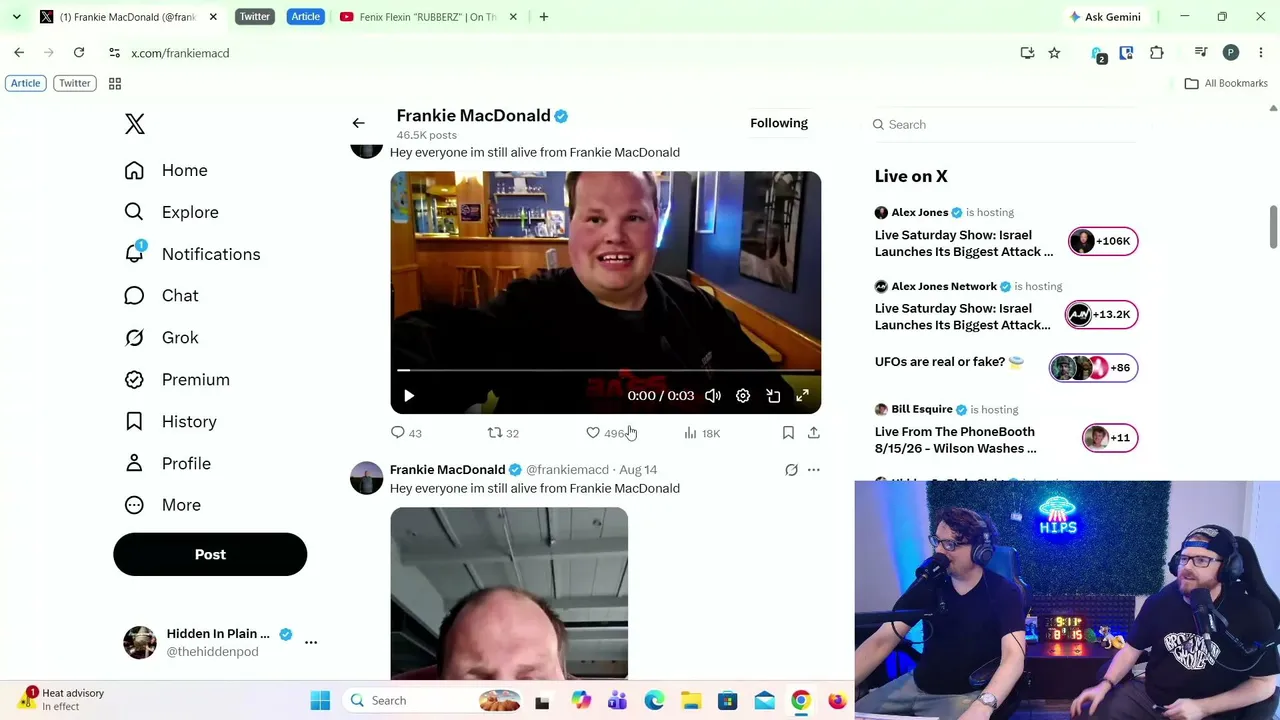Open the second video thumbnail
Image resolution: width=1280 pixels, height=720 pixels.
(509, 593)
